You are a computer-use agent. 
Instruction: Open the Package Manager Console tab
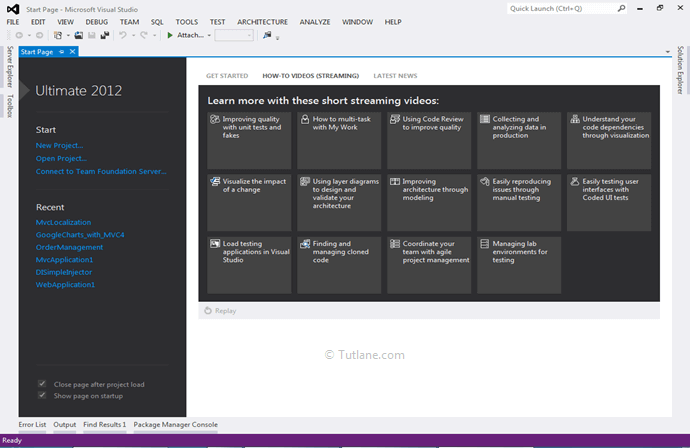176,425
